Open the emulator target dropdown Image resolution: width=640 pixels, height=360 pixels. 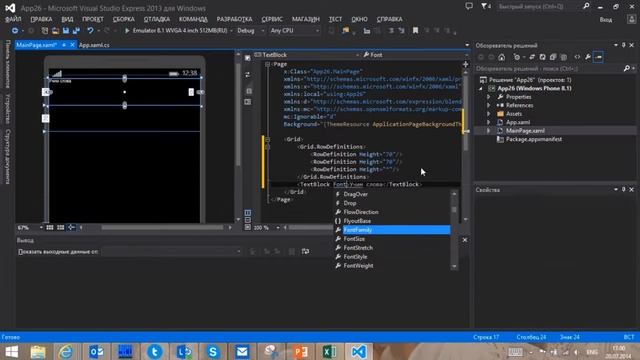(x=231, y=31)
